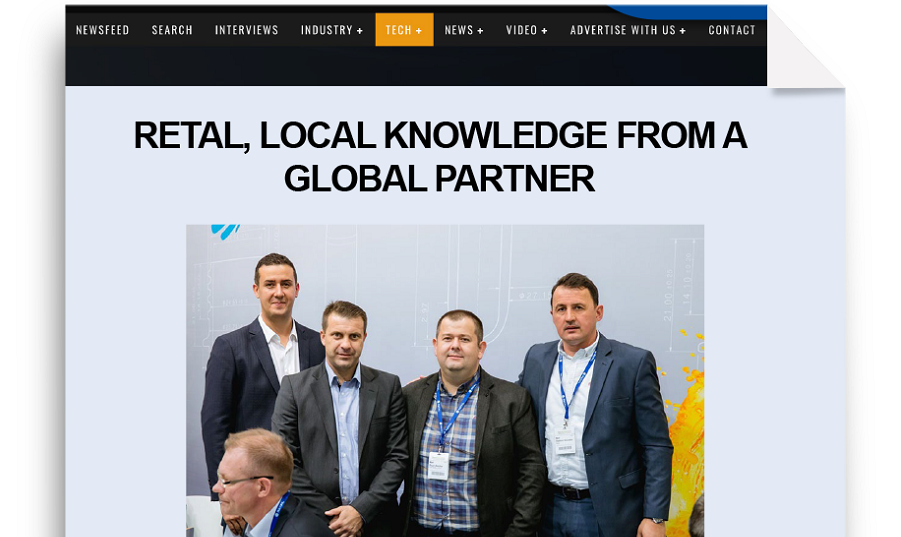Screen dimensions: 901x537
Task: Click the folded page corner graphic
Action: [x=806, y=51]
